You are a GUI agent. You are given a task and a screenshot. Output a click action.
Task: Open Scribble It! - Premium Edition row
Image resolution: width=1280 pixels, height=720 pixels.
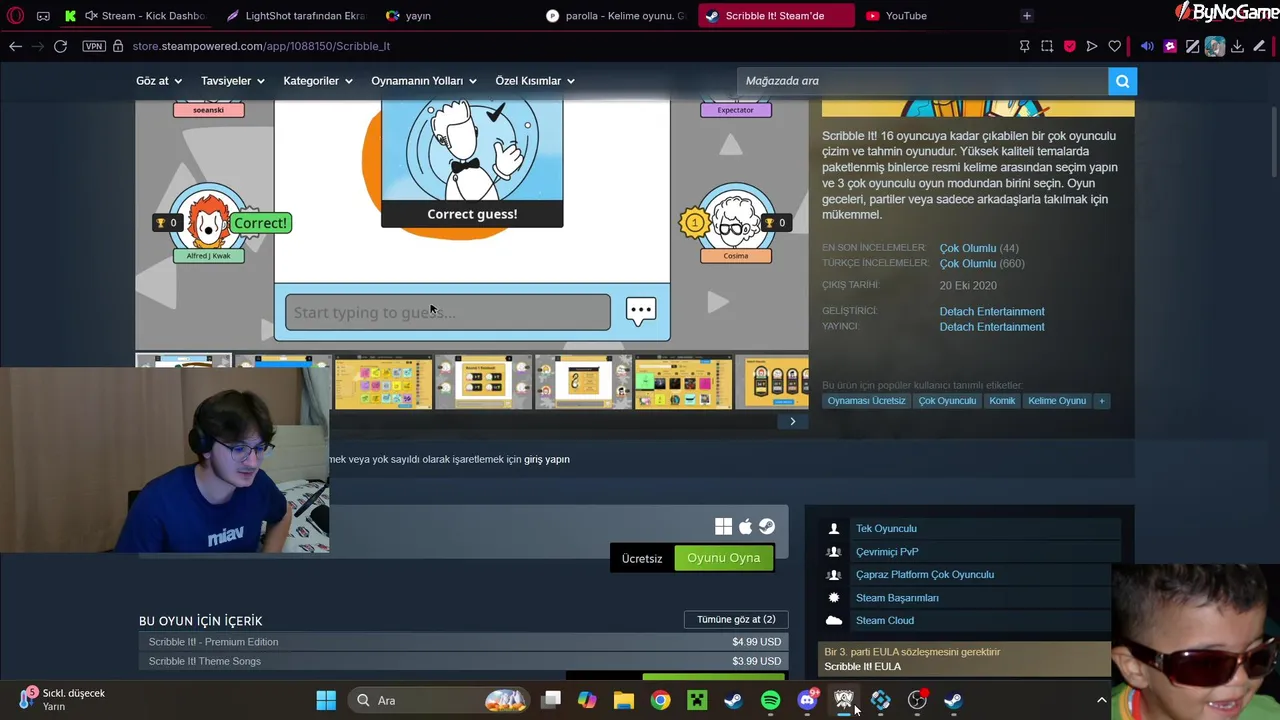[464, 642]
